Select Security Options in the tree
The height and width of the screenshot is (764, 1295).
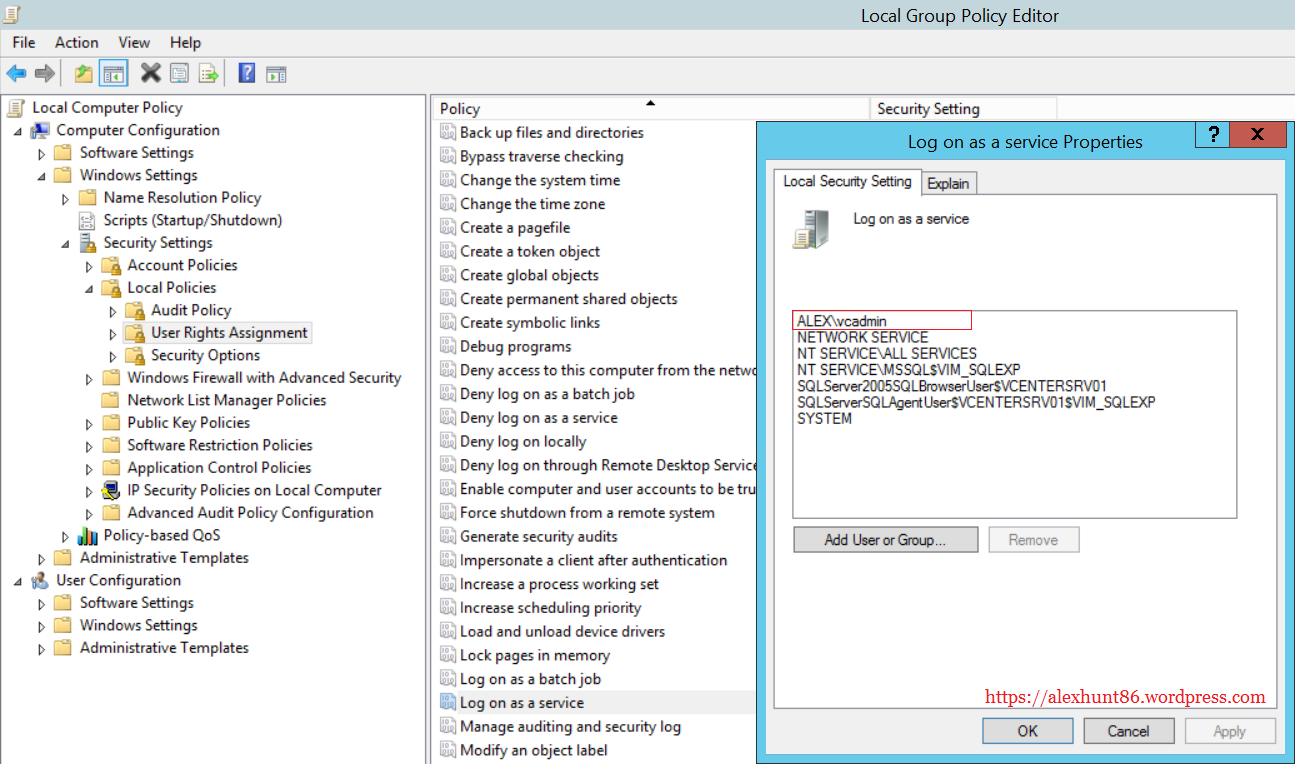point(205,355)
